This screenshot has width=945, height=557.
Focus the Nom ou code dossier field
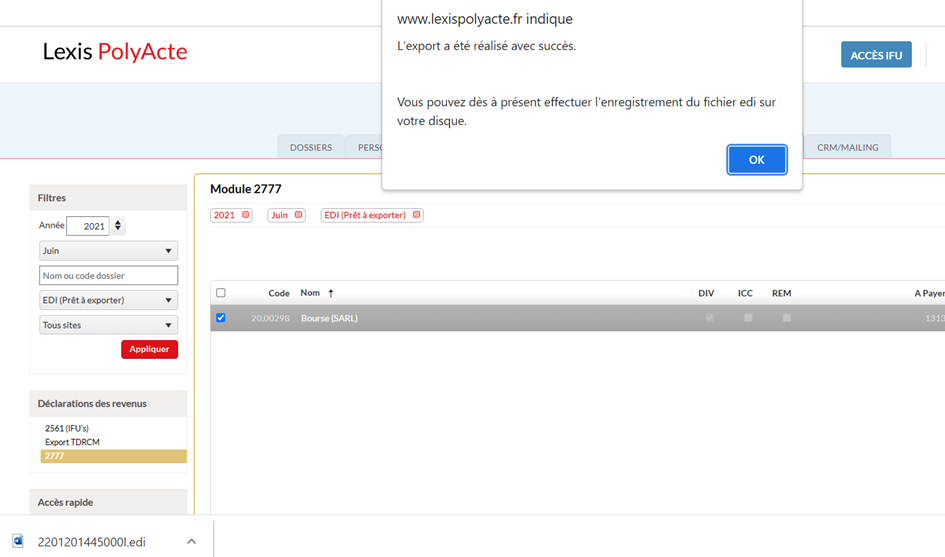[x=108, y=275]
